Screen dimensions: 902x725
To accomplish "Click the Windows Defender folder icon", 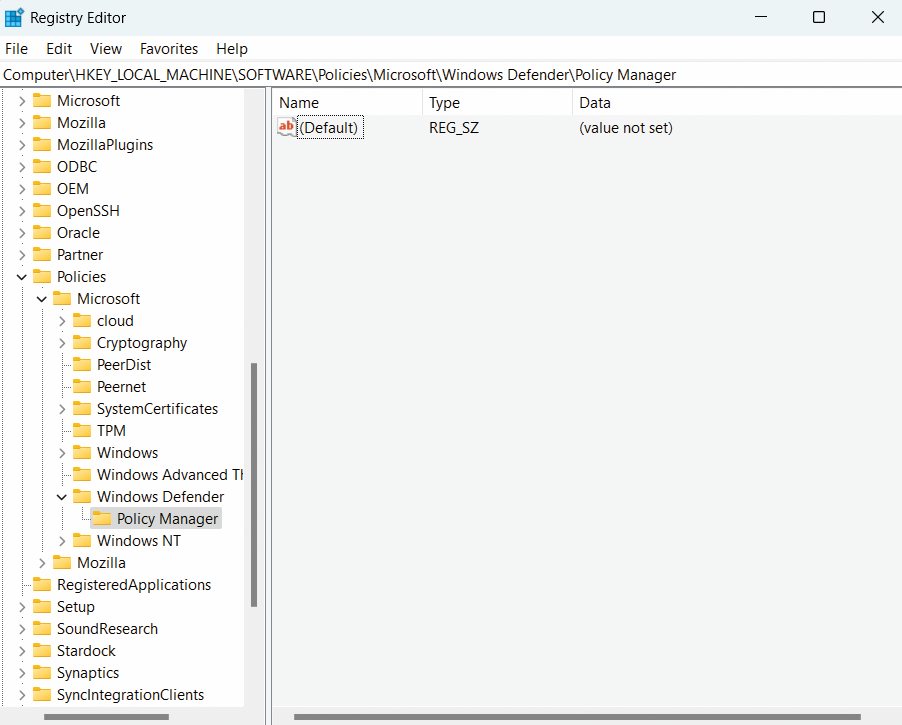I will (82, 497).
